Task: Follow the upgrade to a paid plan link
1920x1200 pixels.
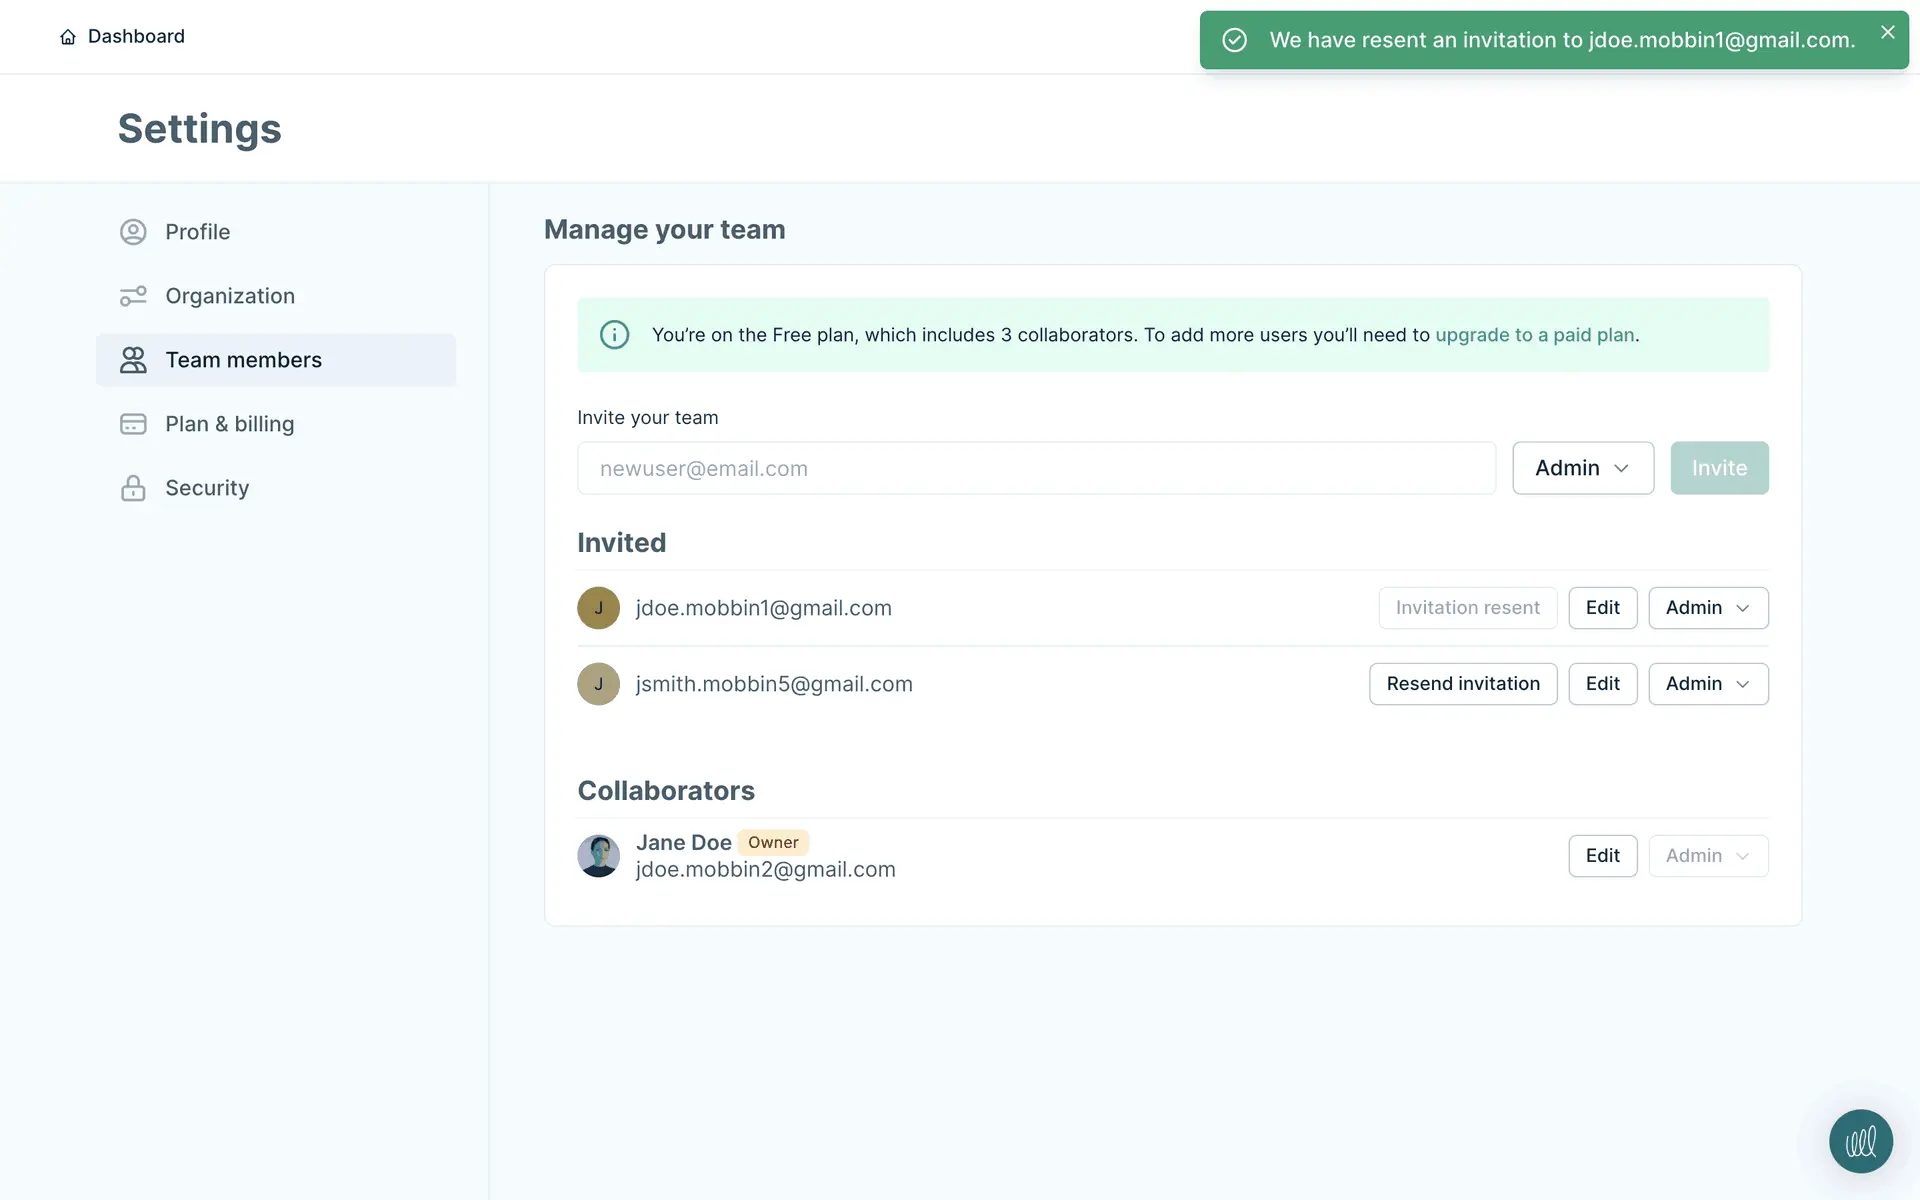Action: 1534,335
